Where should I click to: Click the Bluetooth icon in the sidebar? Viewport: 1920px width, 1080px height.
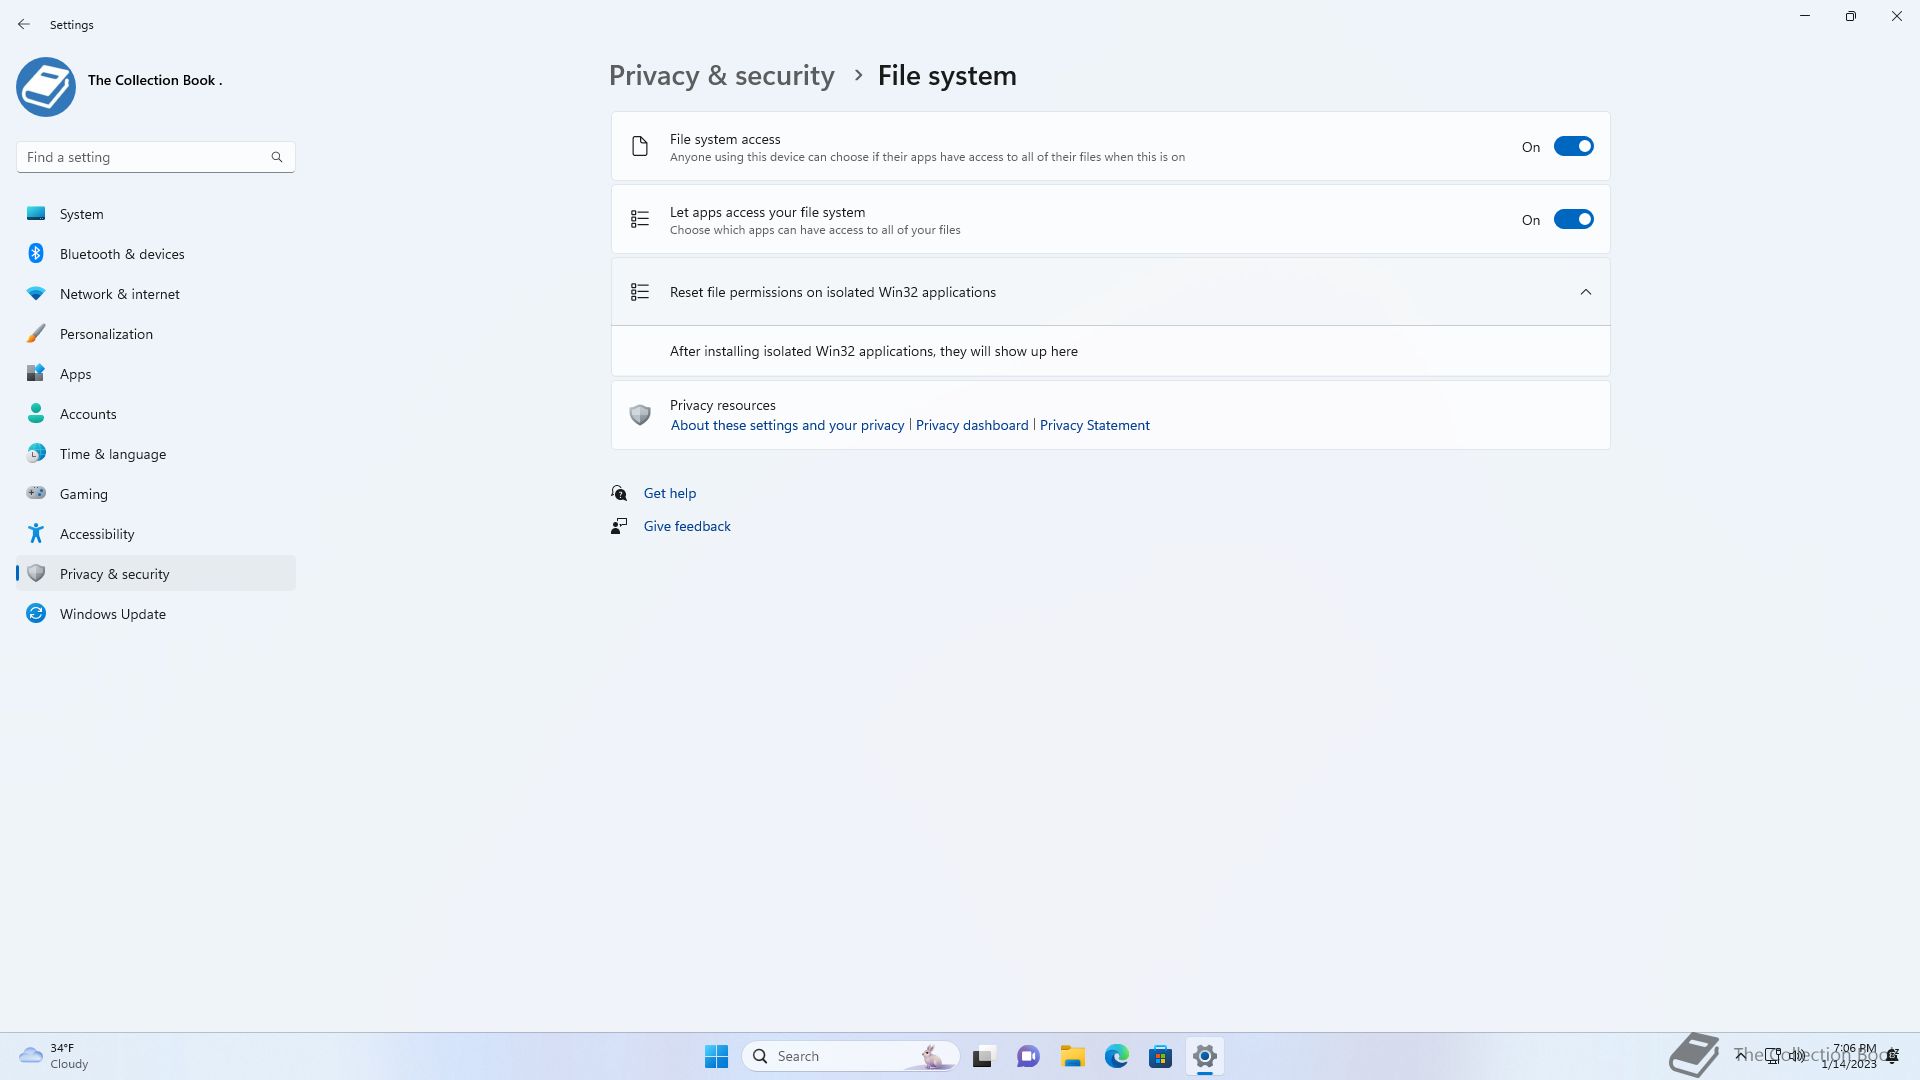pos(36,253)
